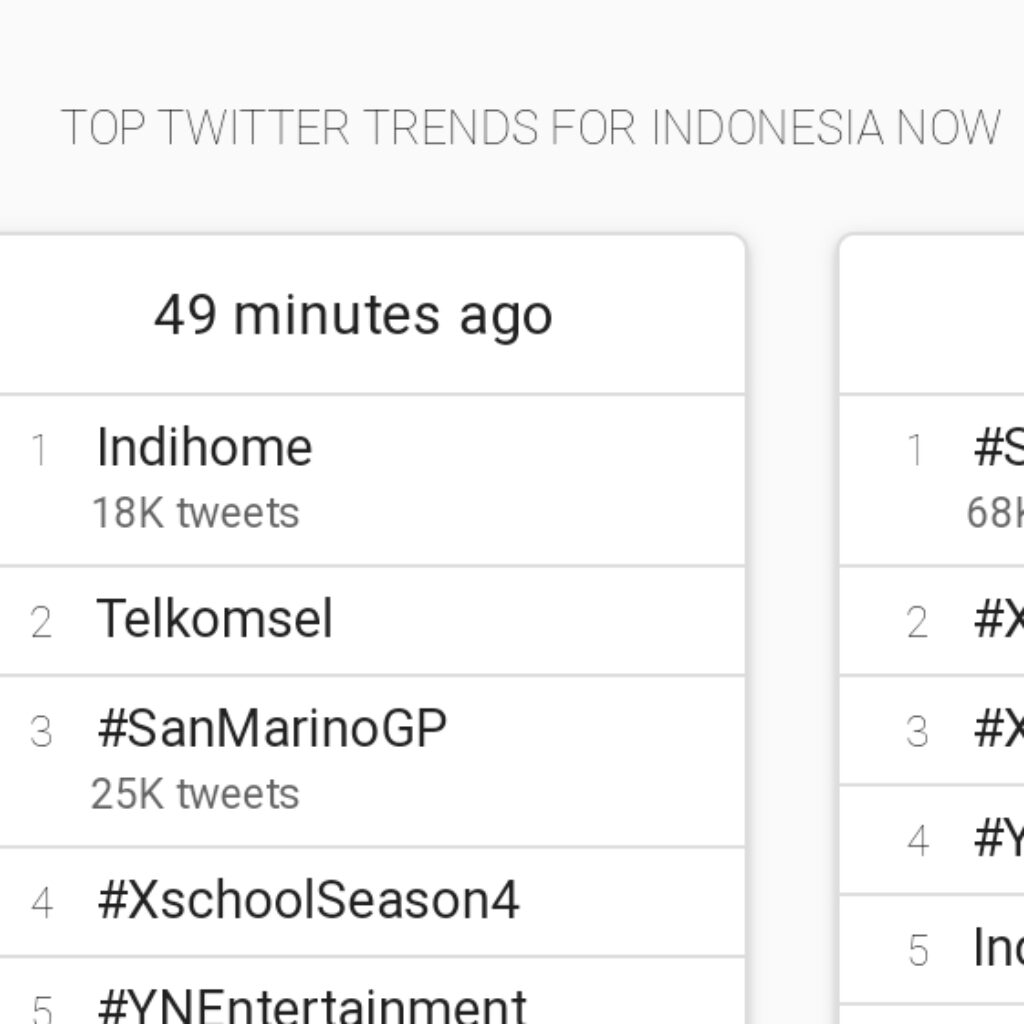
Task: Open the rank 4 hashtag in the second column
Action: click(999, 838)
